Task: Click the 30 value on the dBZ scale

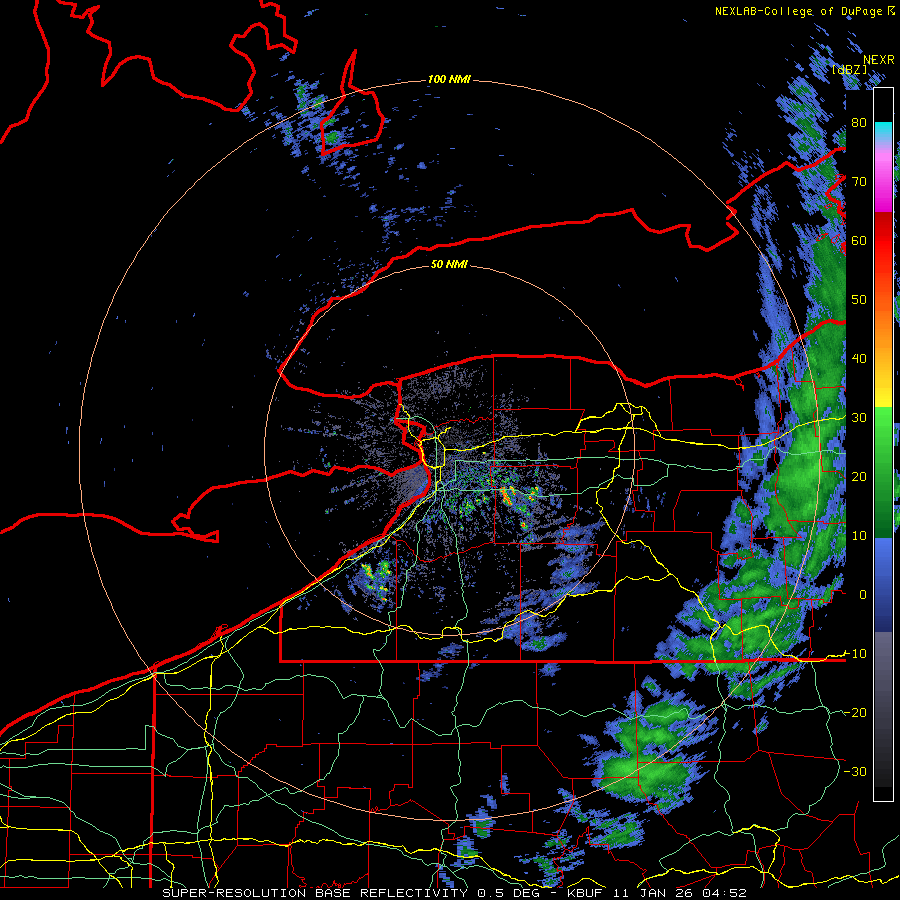Action: click(x=859, y=417)
